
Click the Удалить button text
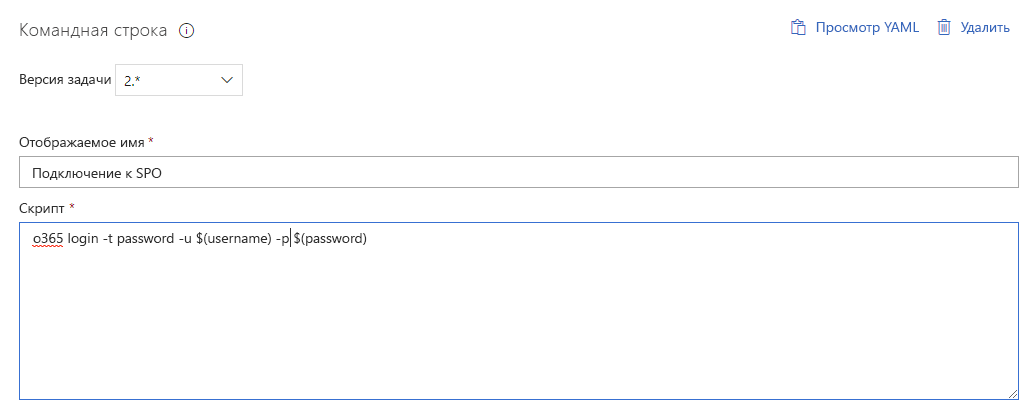(x=985, y=28)
